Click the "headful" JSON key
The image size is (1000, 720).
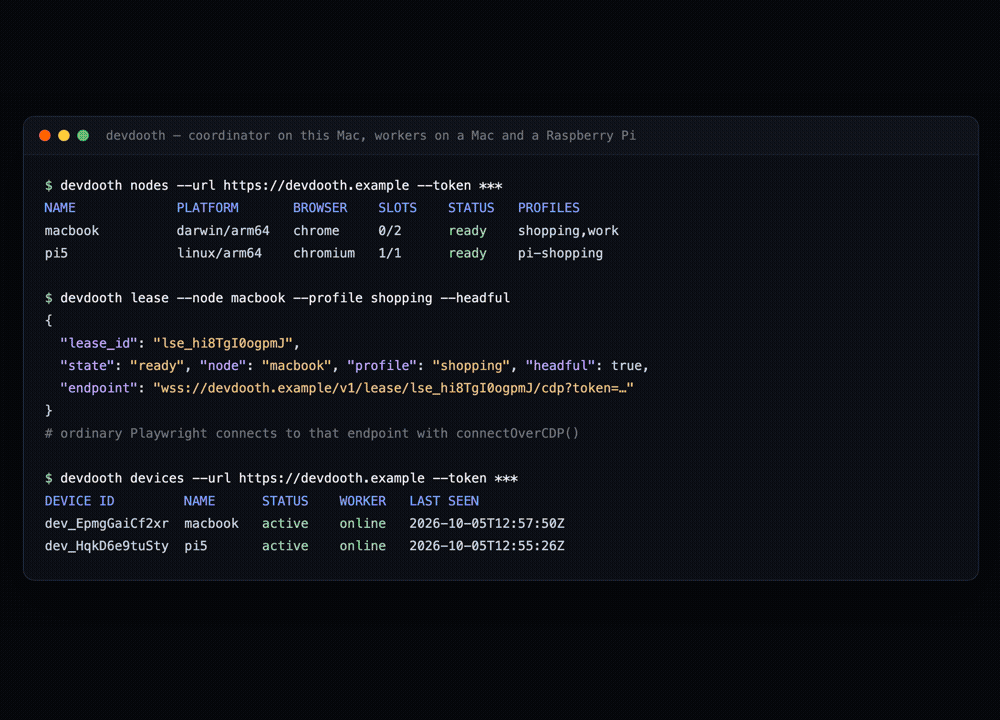[x=560, y=365]
